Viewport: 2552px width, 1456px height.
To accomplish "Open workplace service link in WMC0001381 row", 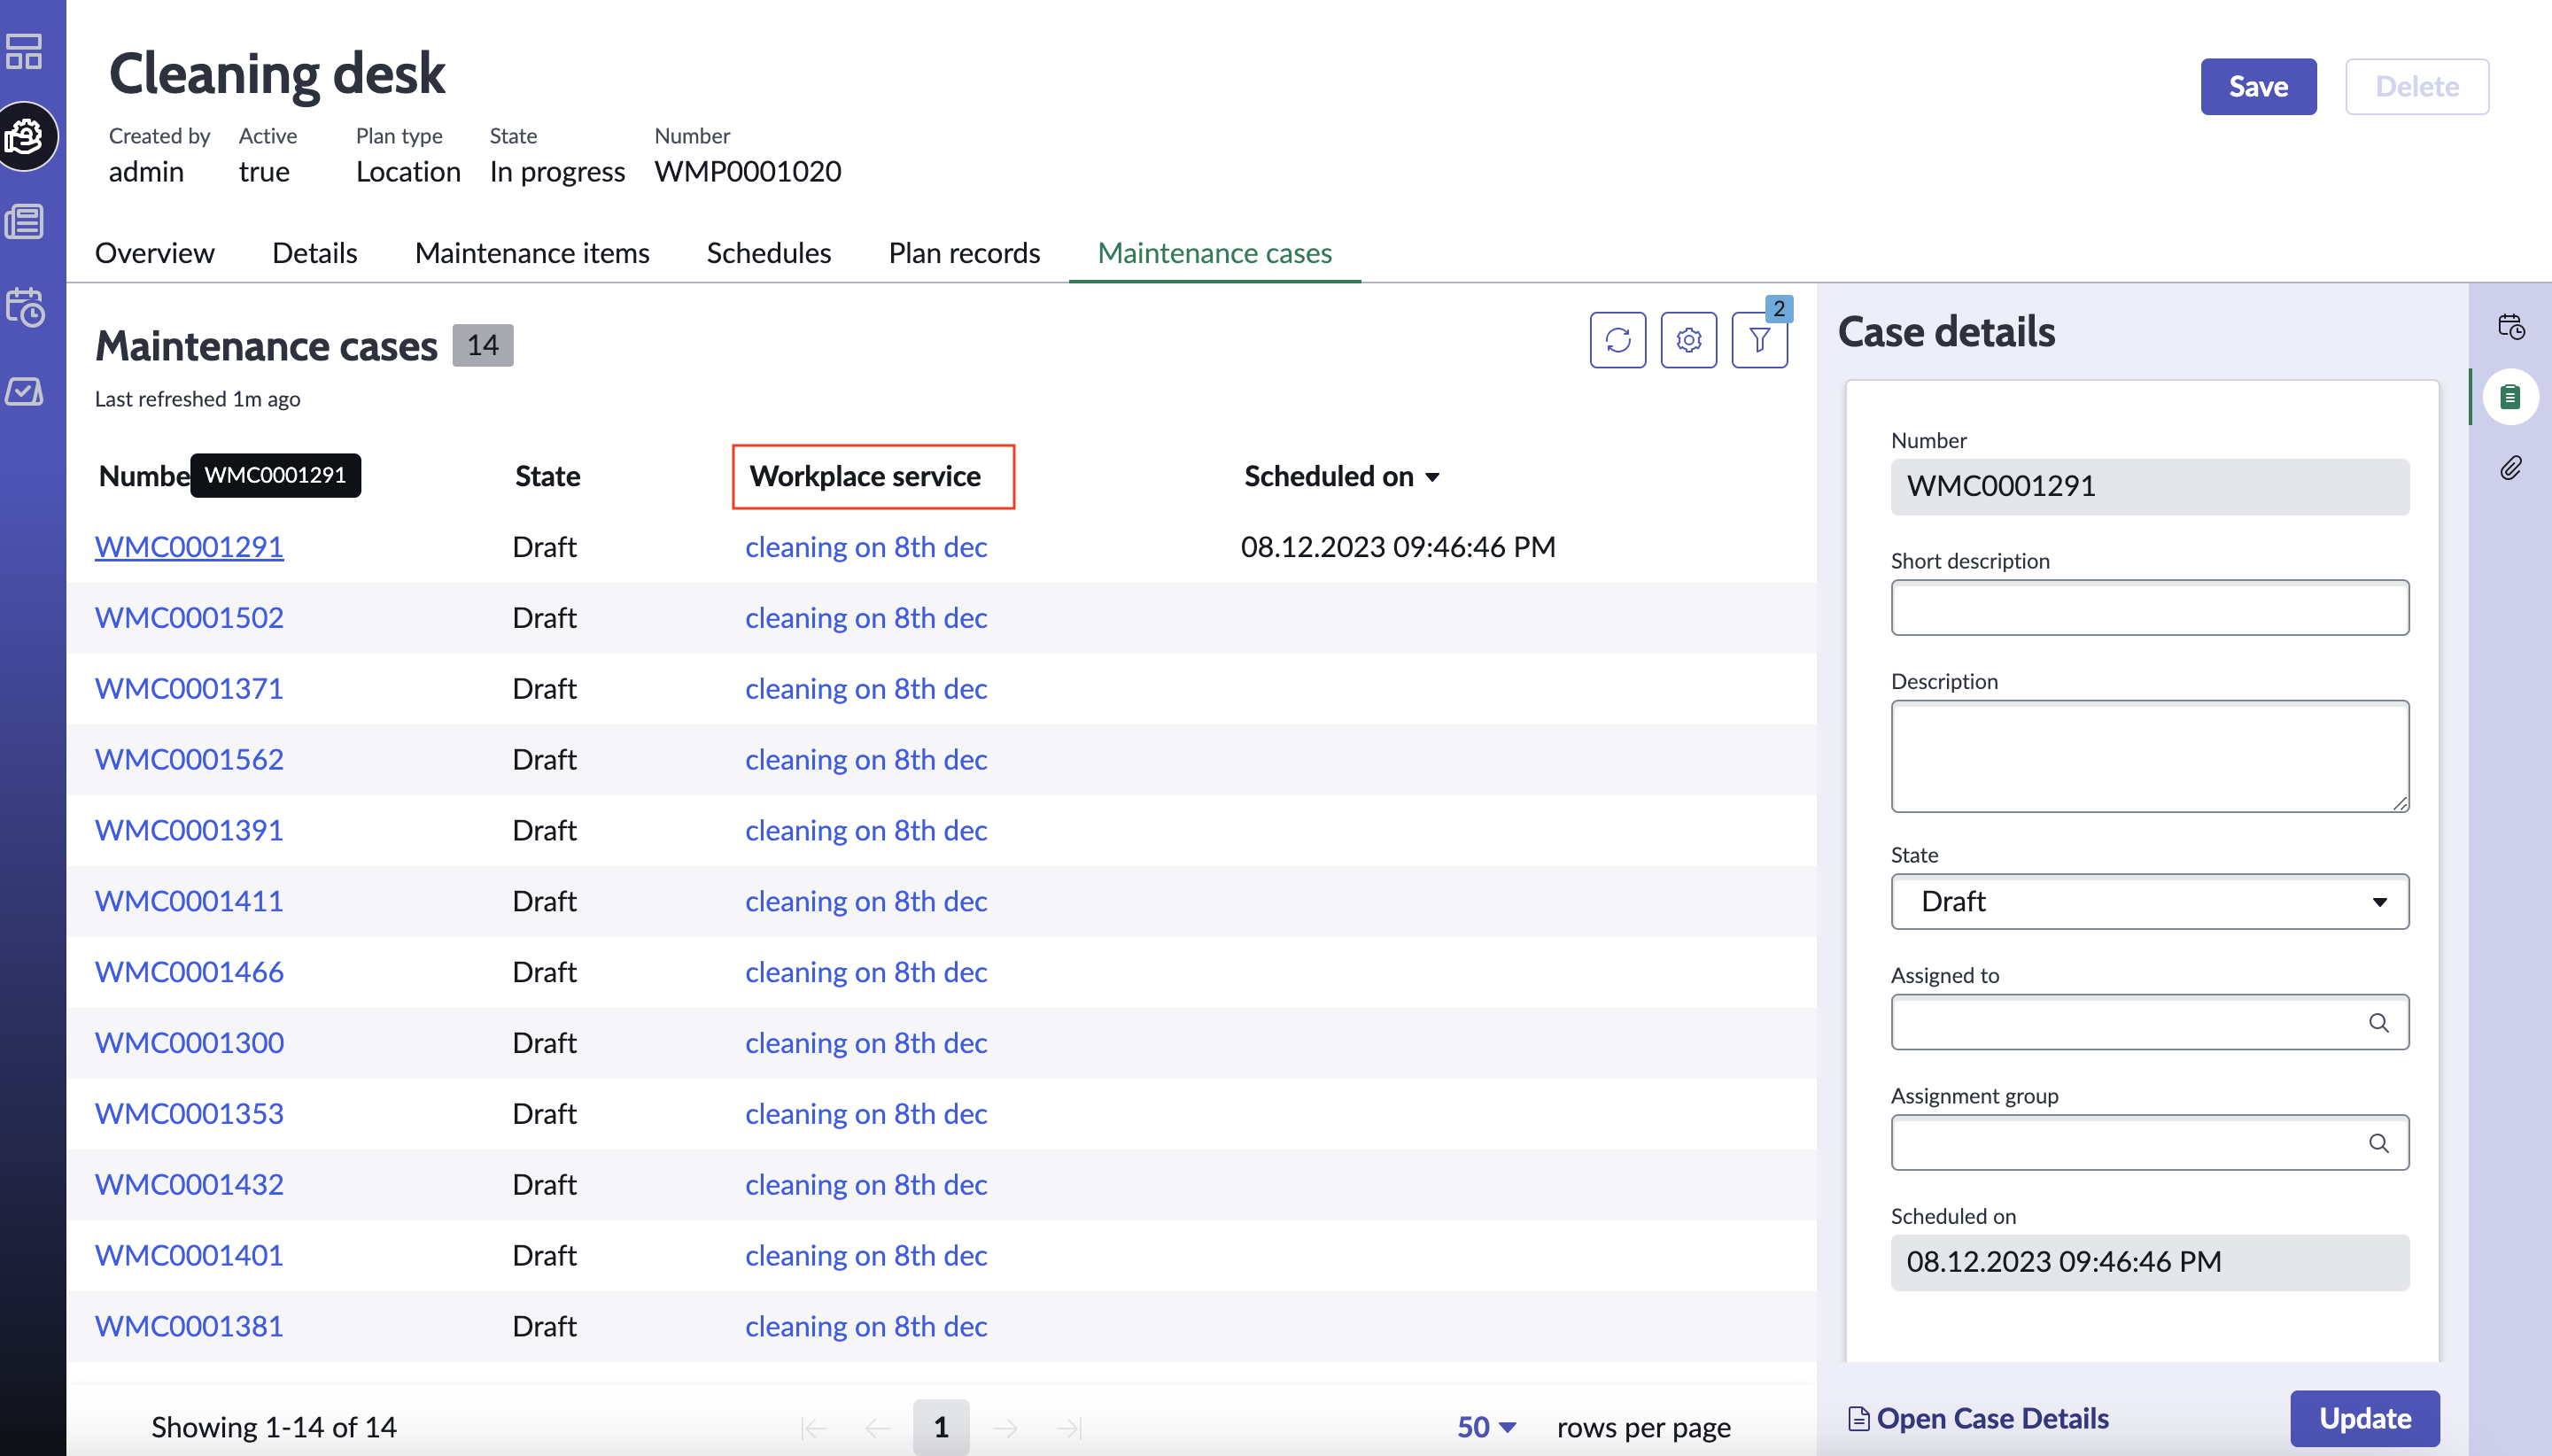I will [x=866, y=1326].
